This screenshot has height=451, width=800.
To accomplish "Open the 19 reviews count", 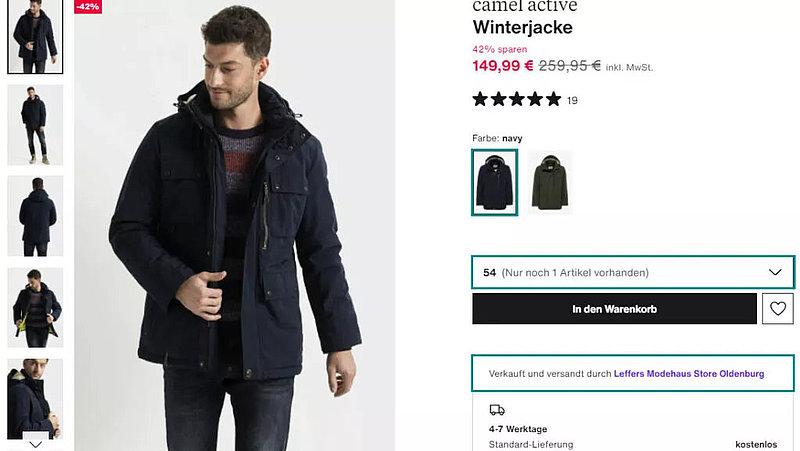I will tap(572, 100).
